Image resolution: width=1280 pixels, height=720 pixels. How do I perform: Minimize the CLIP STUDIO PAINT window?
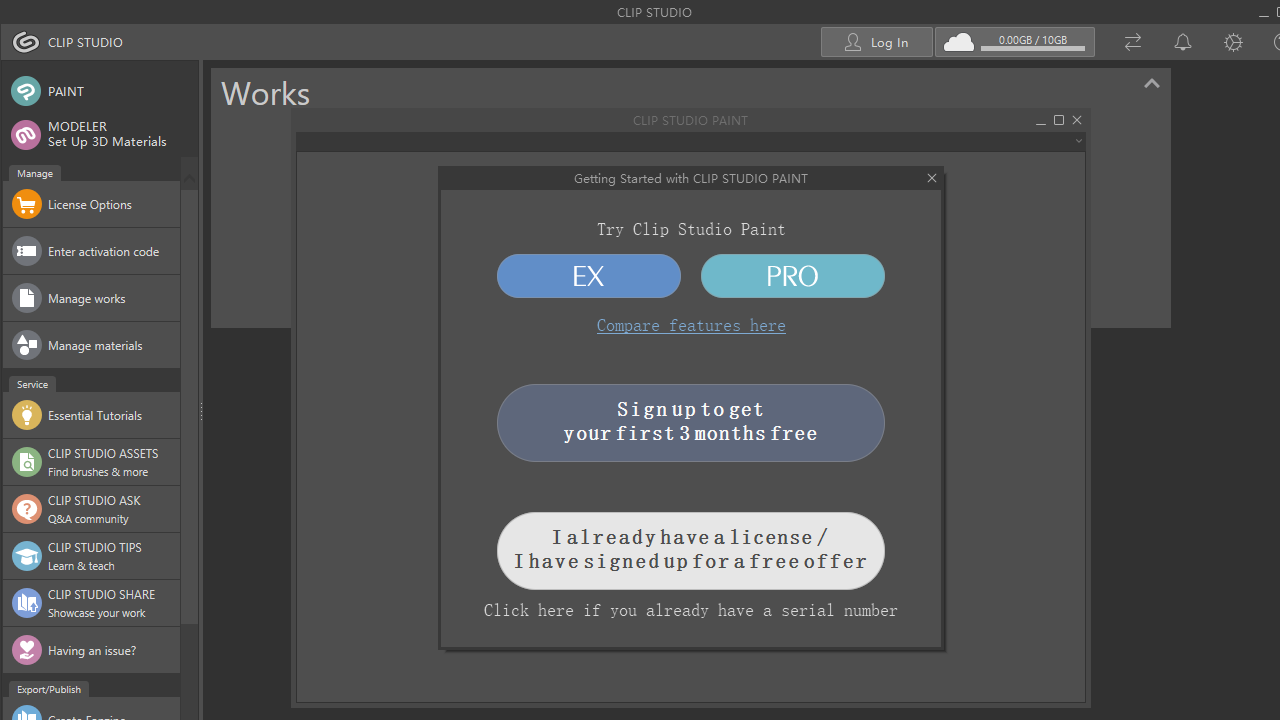[x=1041, y=120]
